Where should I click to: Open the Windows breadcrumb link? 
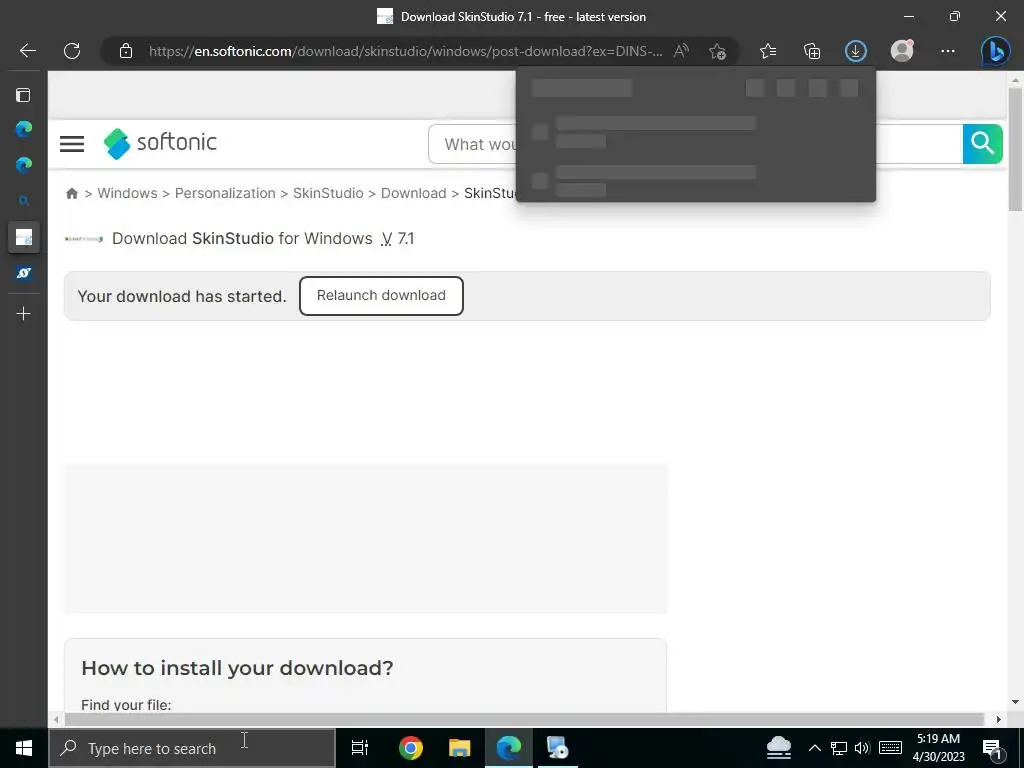tap(127, 193)
